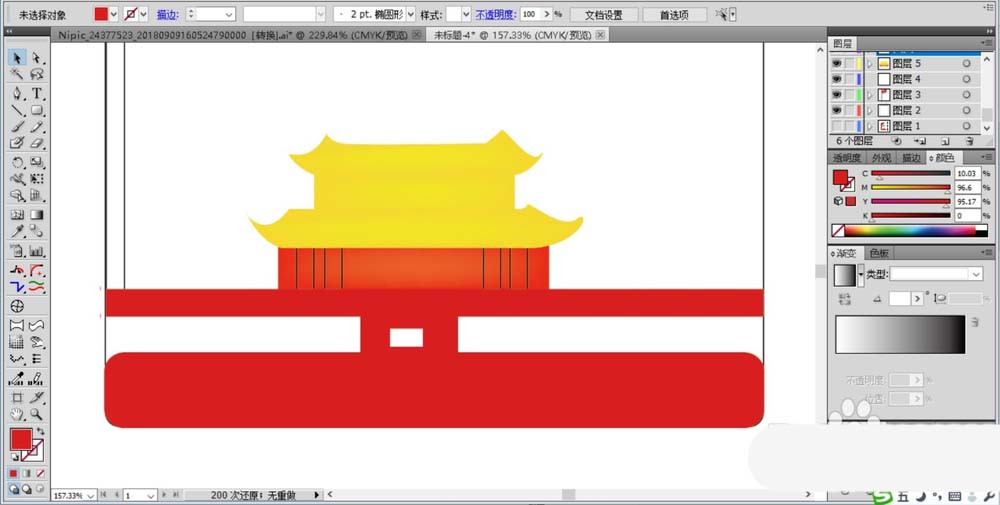Expand 图层 5 disclosure triangle
1000x505 pixels.
tap(869, 64)
